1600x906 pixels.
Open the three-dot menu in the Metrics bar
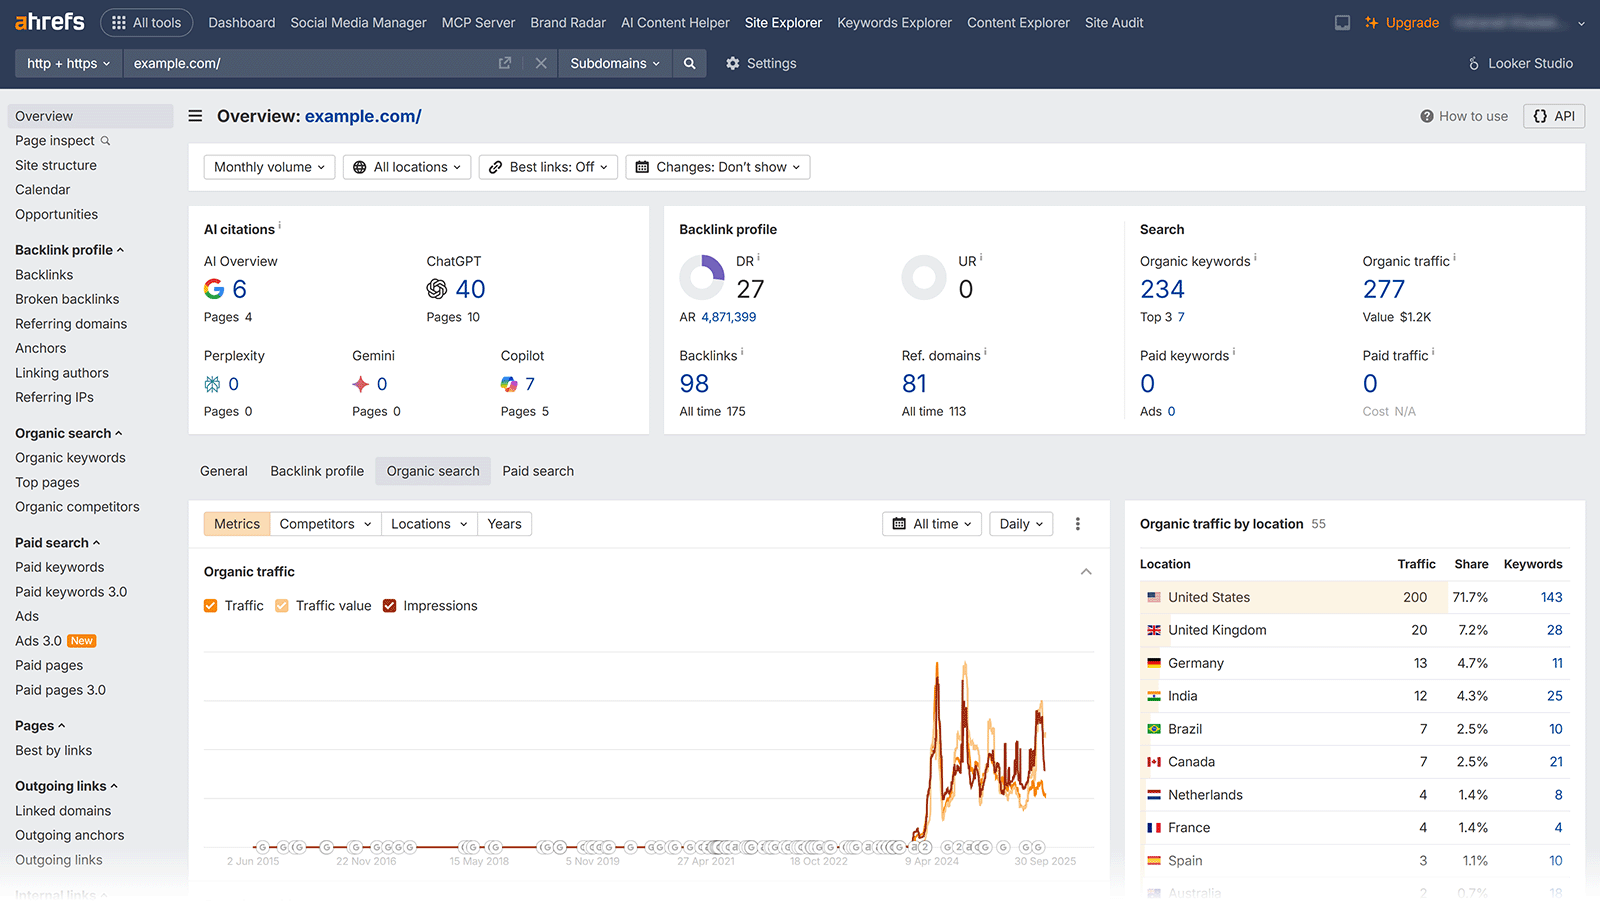coord(1078,523)
